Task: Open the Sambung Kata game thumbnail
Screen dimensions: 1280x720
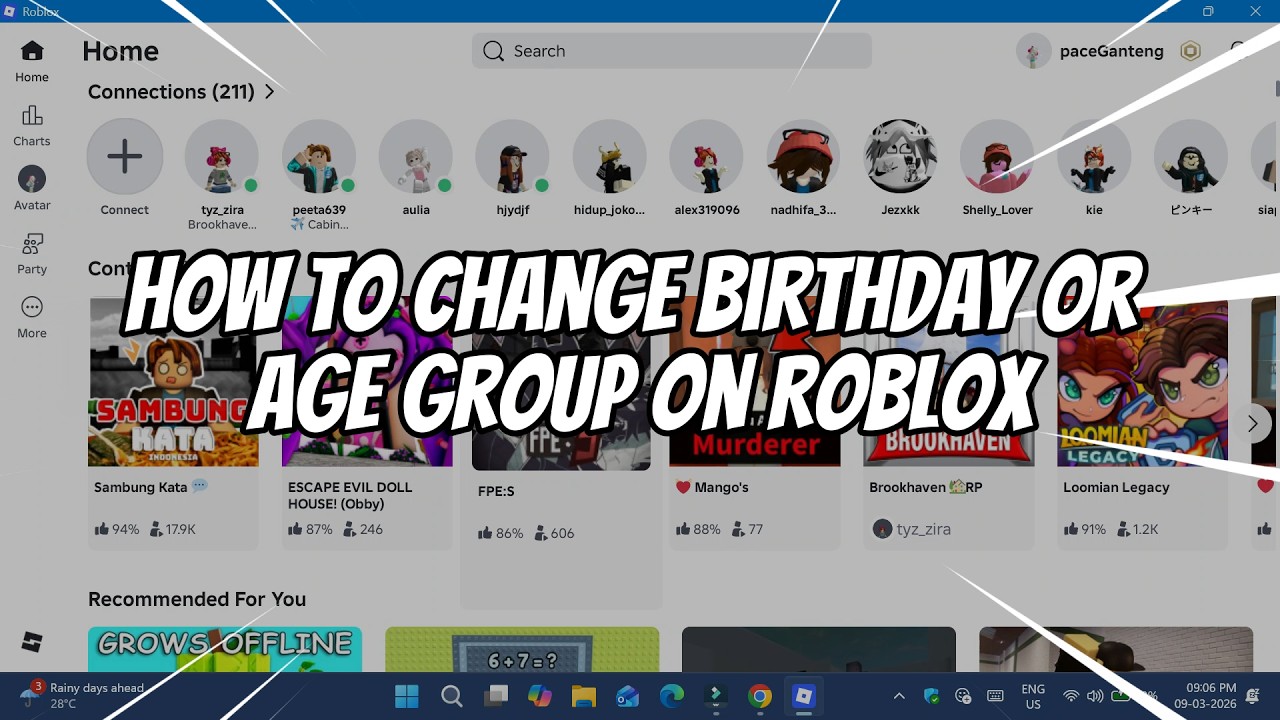Action: coord(173,382)
